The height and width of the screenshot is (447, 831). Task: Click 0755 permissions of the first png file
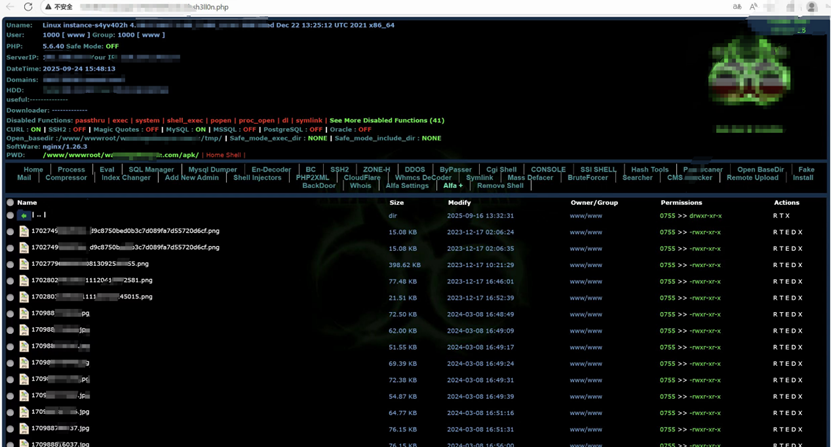pos(667,232)
